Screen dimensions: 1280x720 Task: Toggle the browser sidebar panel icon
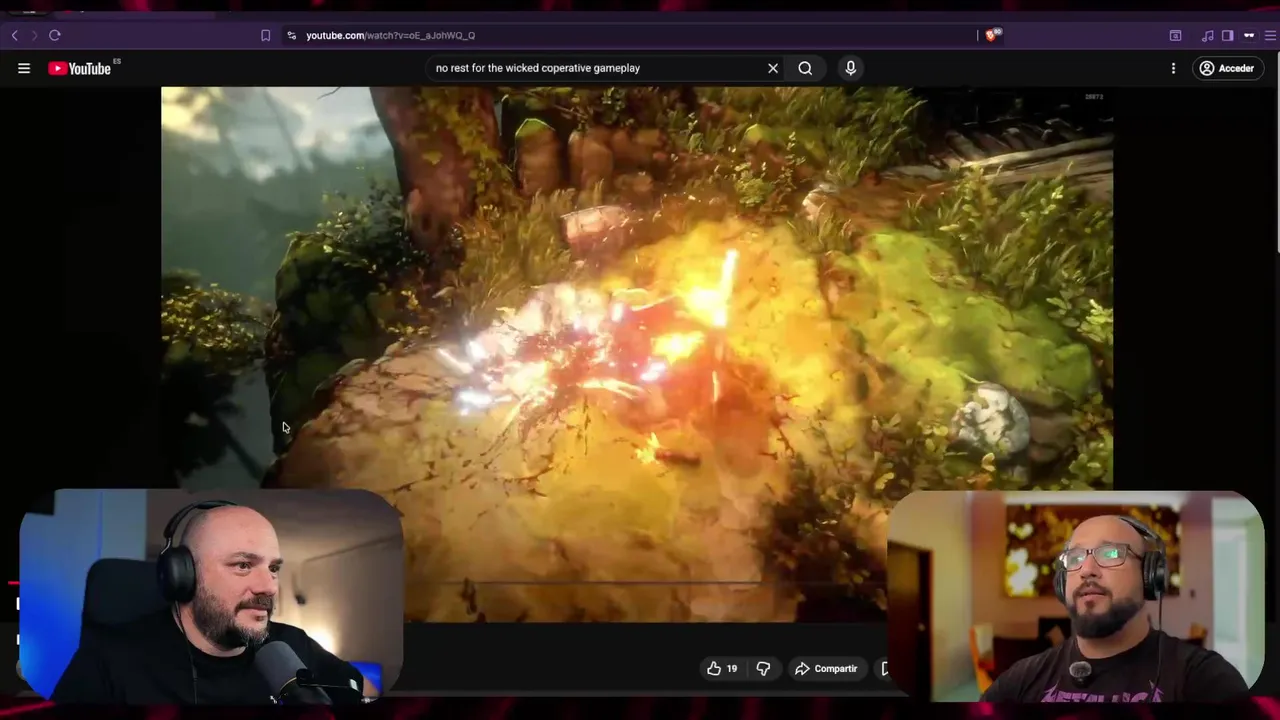(x=1227, y=35)
